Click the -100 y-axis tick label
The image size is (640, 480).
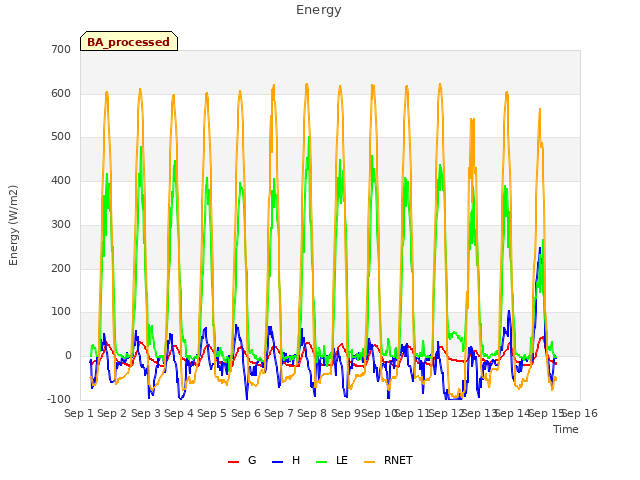[59, 399]
